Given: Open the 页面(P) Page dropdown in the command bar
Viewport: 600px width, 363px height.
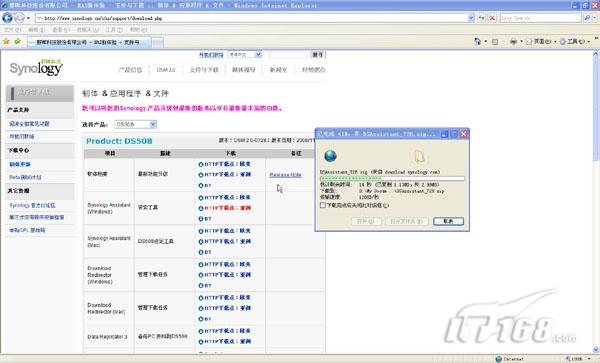Looking at the screenshot, I should pos(541,41).
